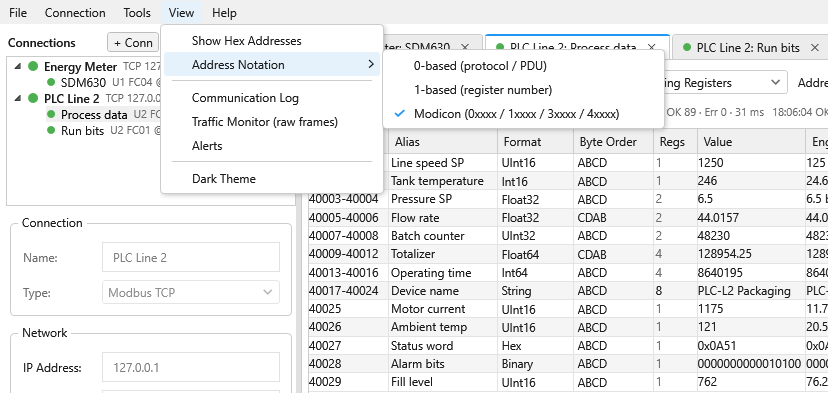Click the Alias column header

tap(443, 142)
